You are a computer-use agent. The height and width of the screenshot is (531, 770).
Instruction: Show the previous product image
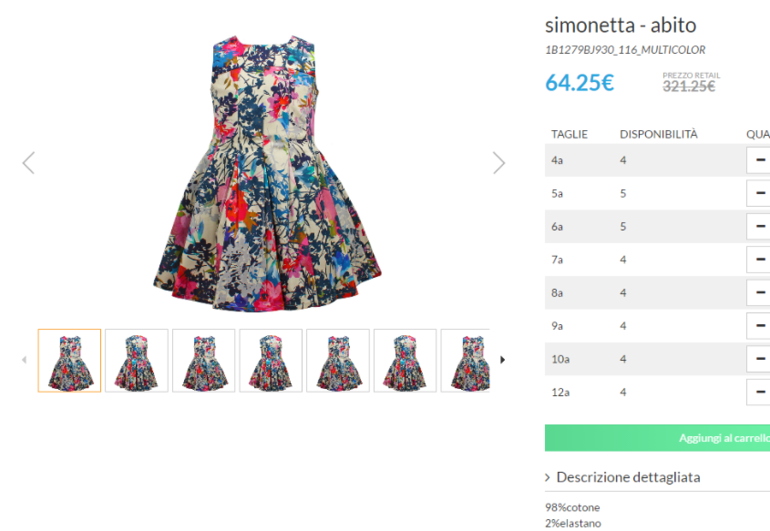point(28,163)
